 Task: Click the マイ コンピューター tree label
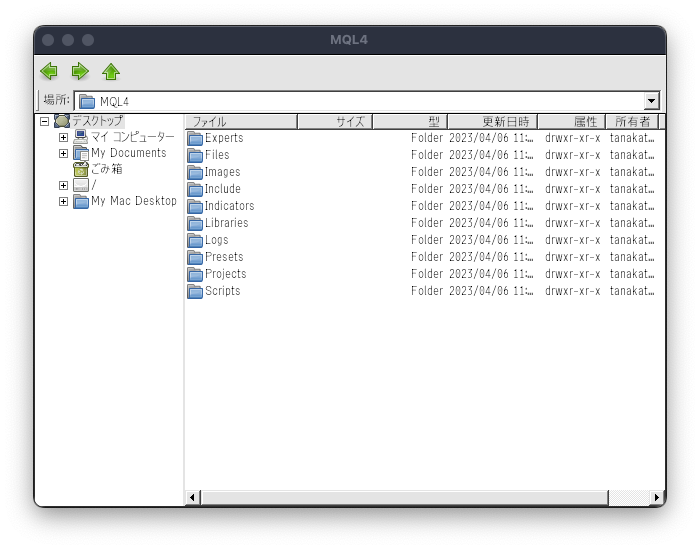click(x=133, y=137)
